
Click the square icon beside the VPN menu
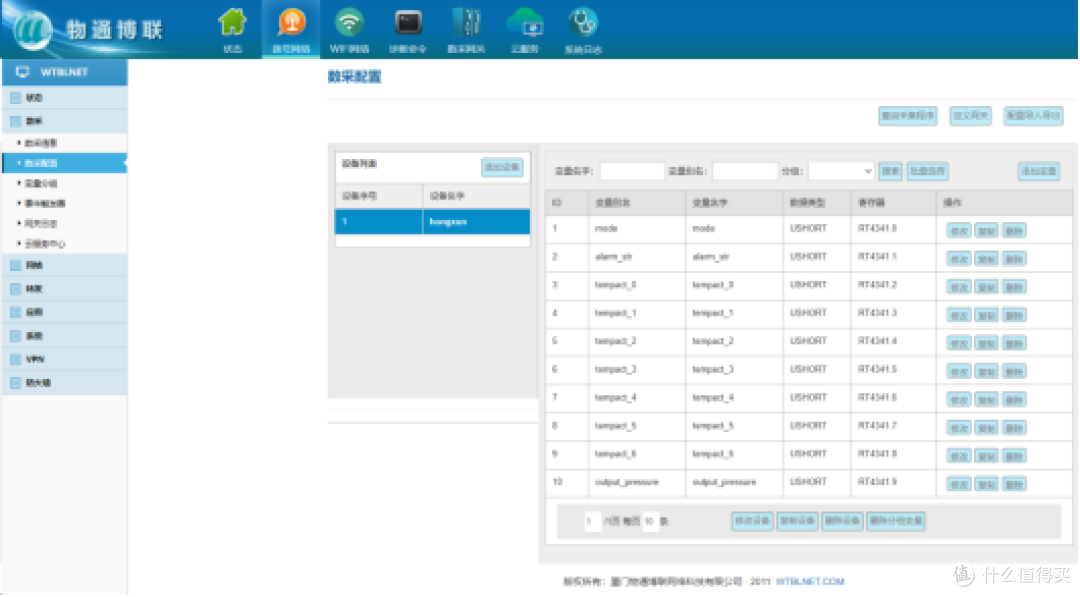(x=16, y=359)
